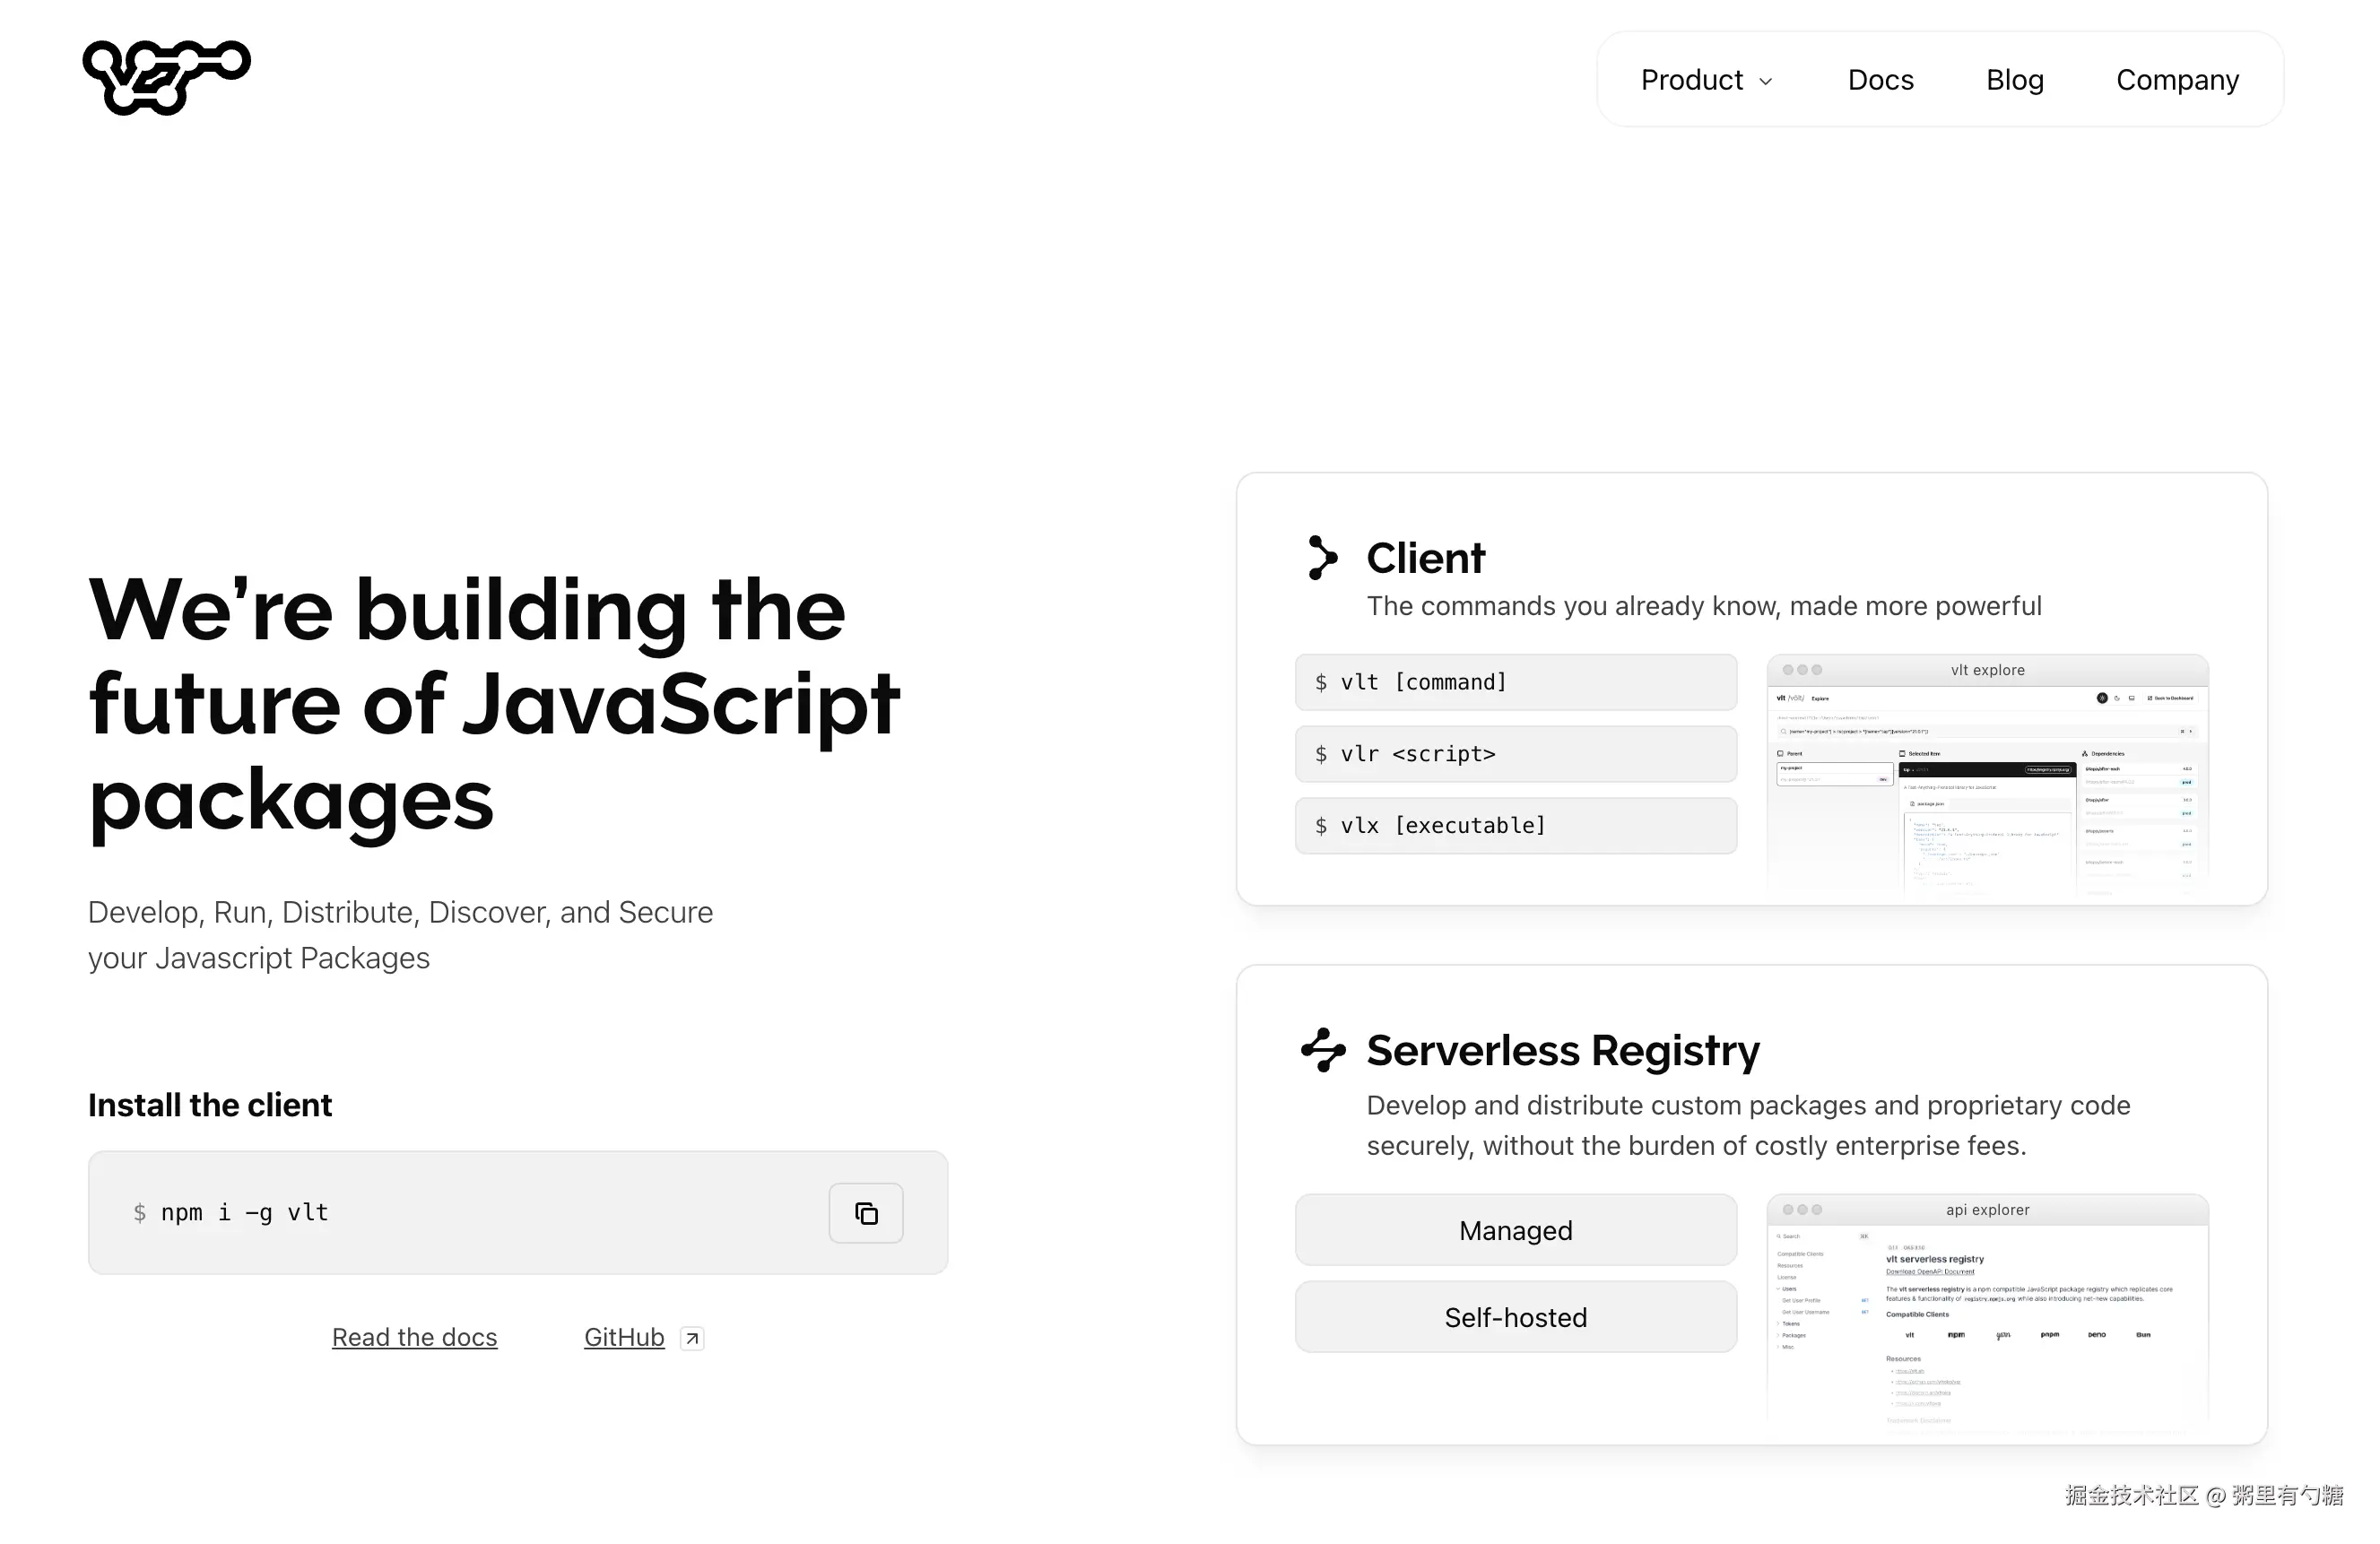The height and width of the screenshot is (1544, 2380).
Task: Select the vlt [command] option
Action: click(1515, 682)
